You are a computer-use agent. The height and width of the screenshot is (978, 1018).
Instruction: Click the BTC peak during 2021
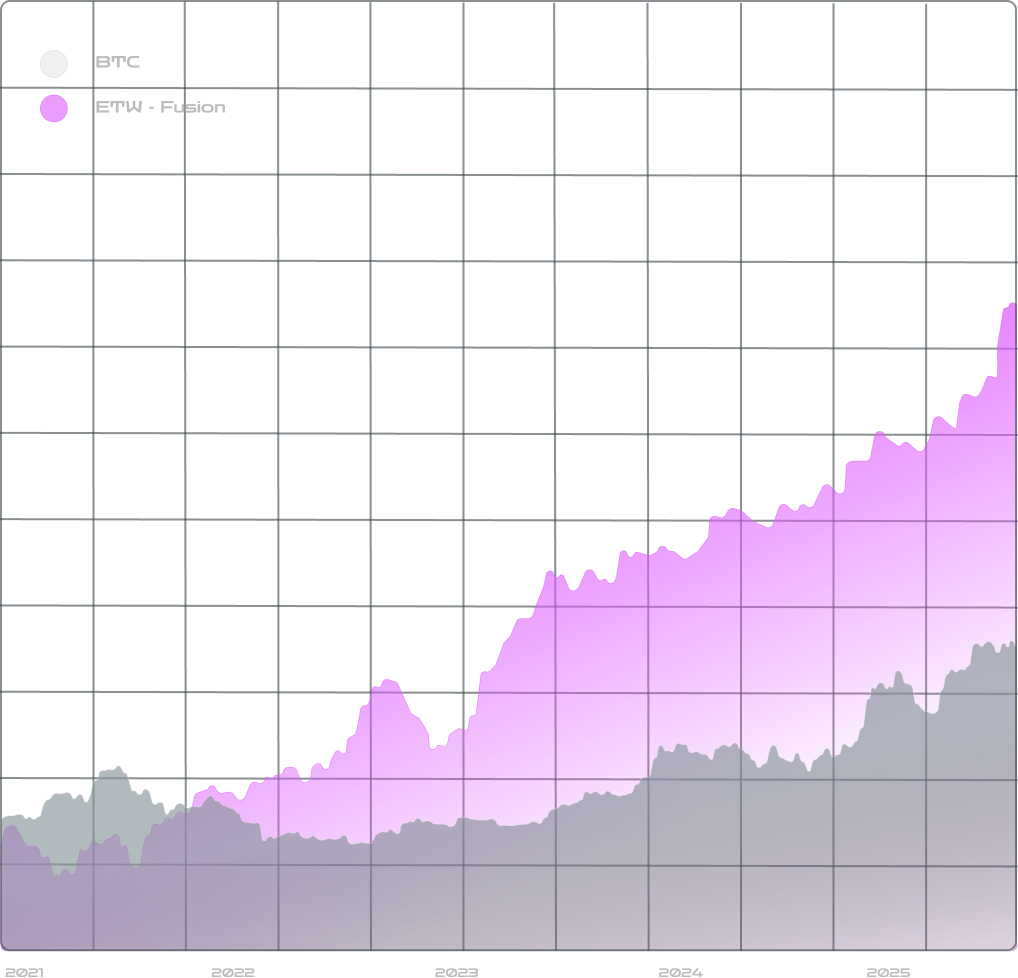(x=118, y=768)
